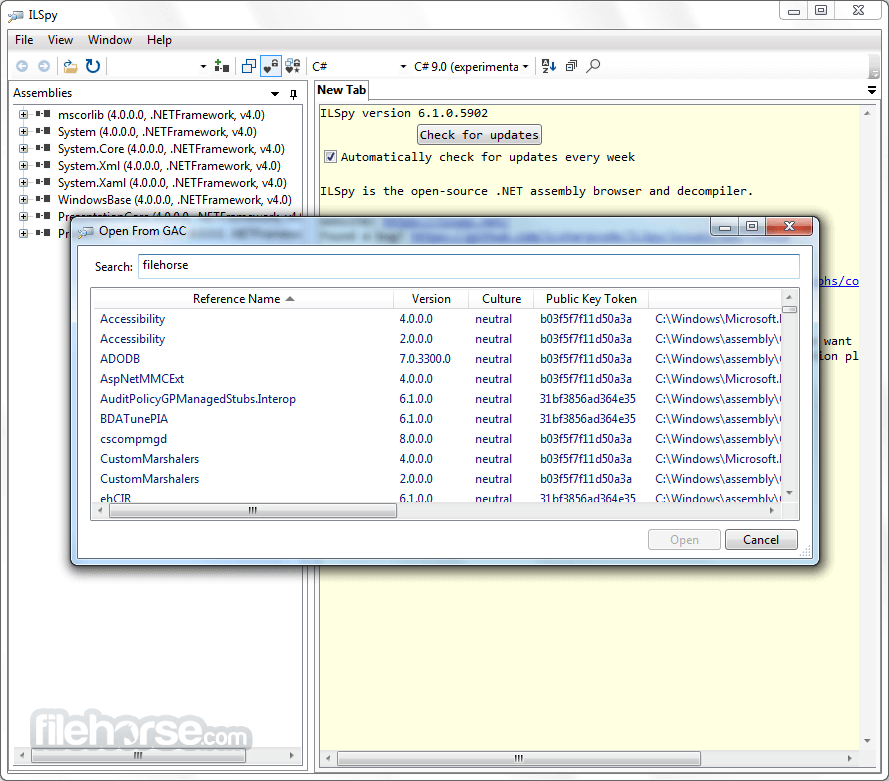Toggle the highlighted heart-and-lock toolbar button
Screen dimensions: 889x781
point(270,66)
